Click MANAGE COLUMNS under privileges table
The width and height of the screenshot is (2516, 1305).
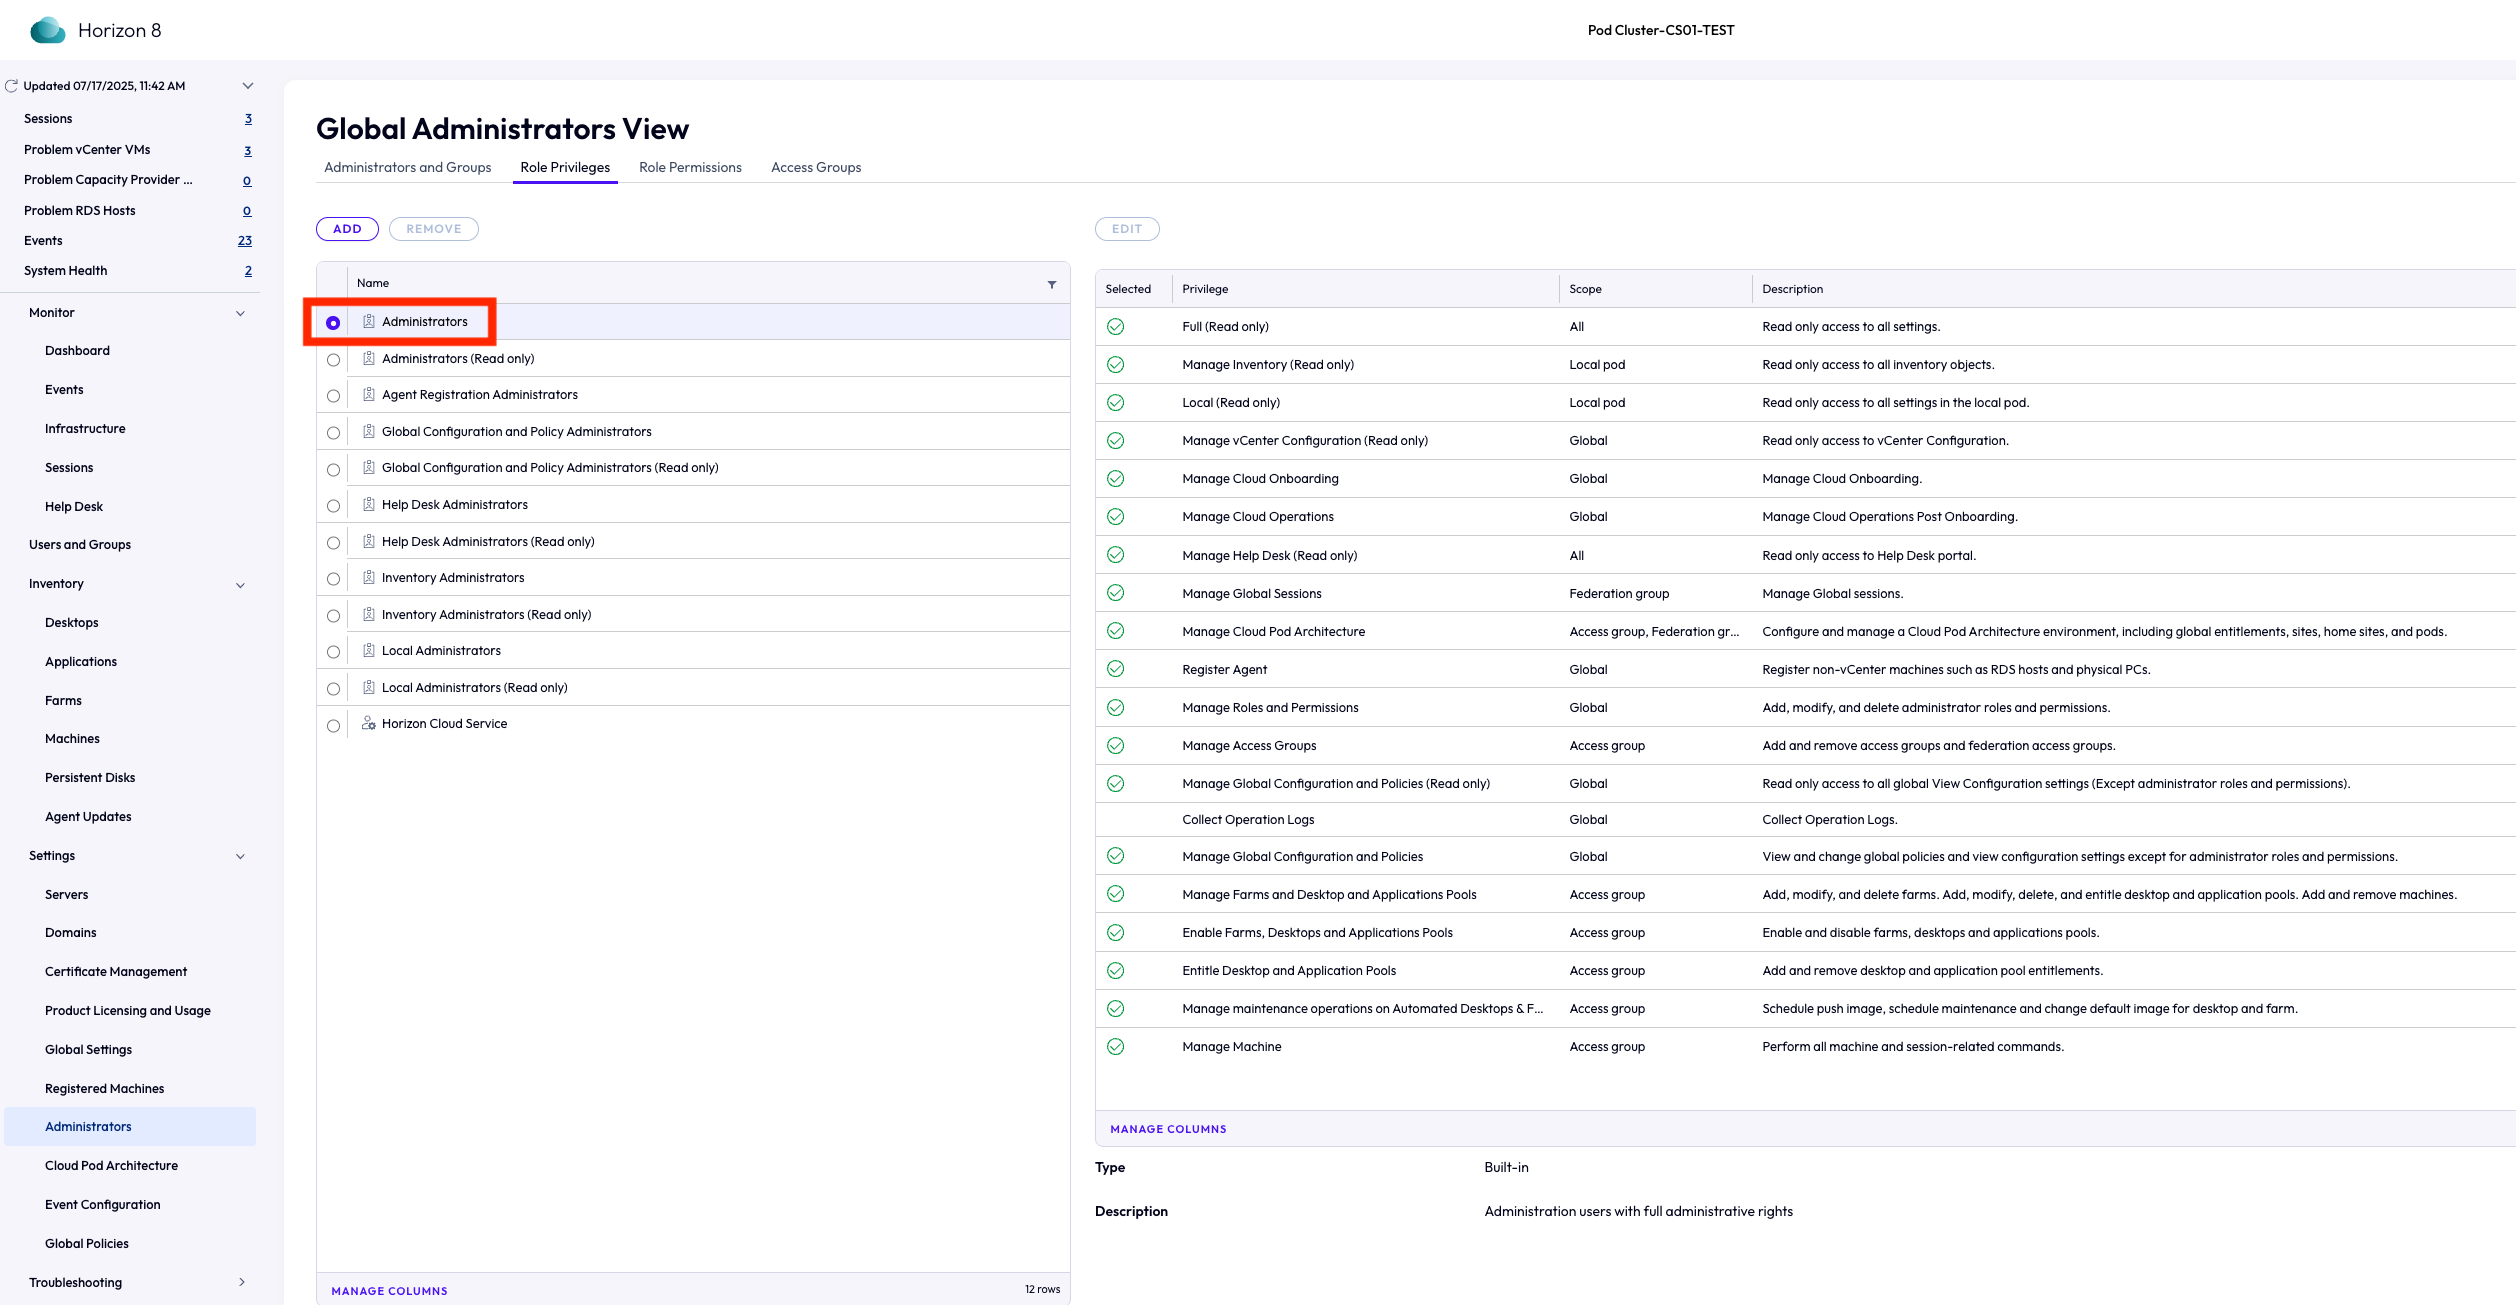(x=1168, y=1129)
